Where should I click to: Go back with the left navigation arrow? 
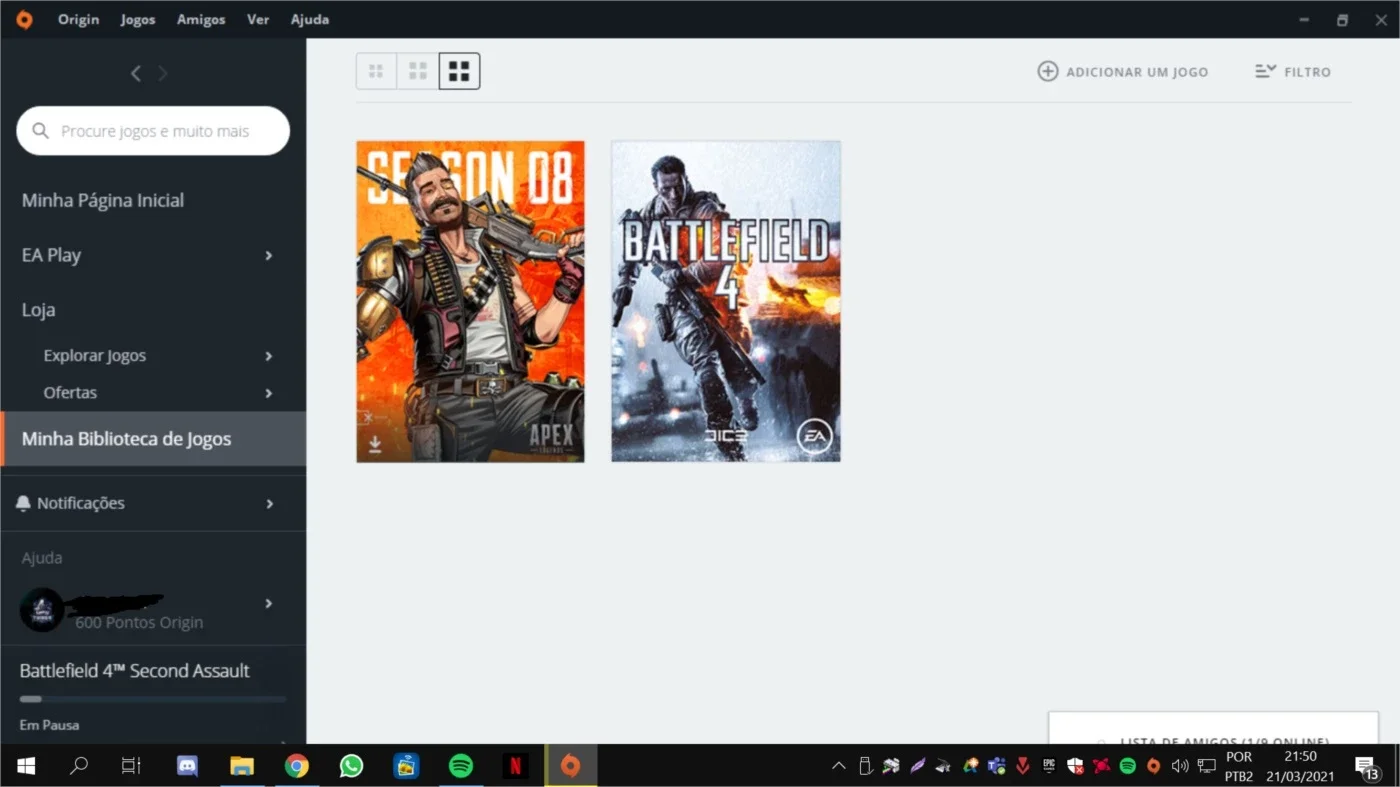click(136, 73)
